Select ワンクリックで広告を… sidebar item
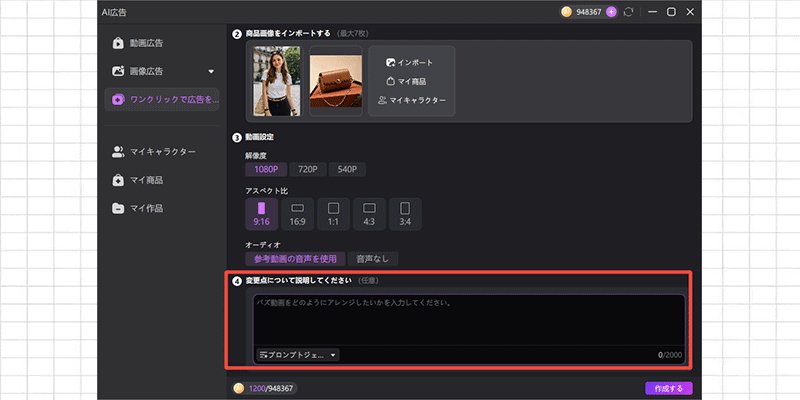The width and height of the screenshot is (800, 400). 162,99
